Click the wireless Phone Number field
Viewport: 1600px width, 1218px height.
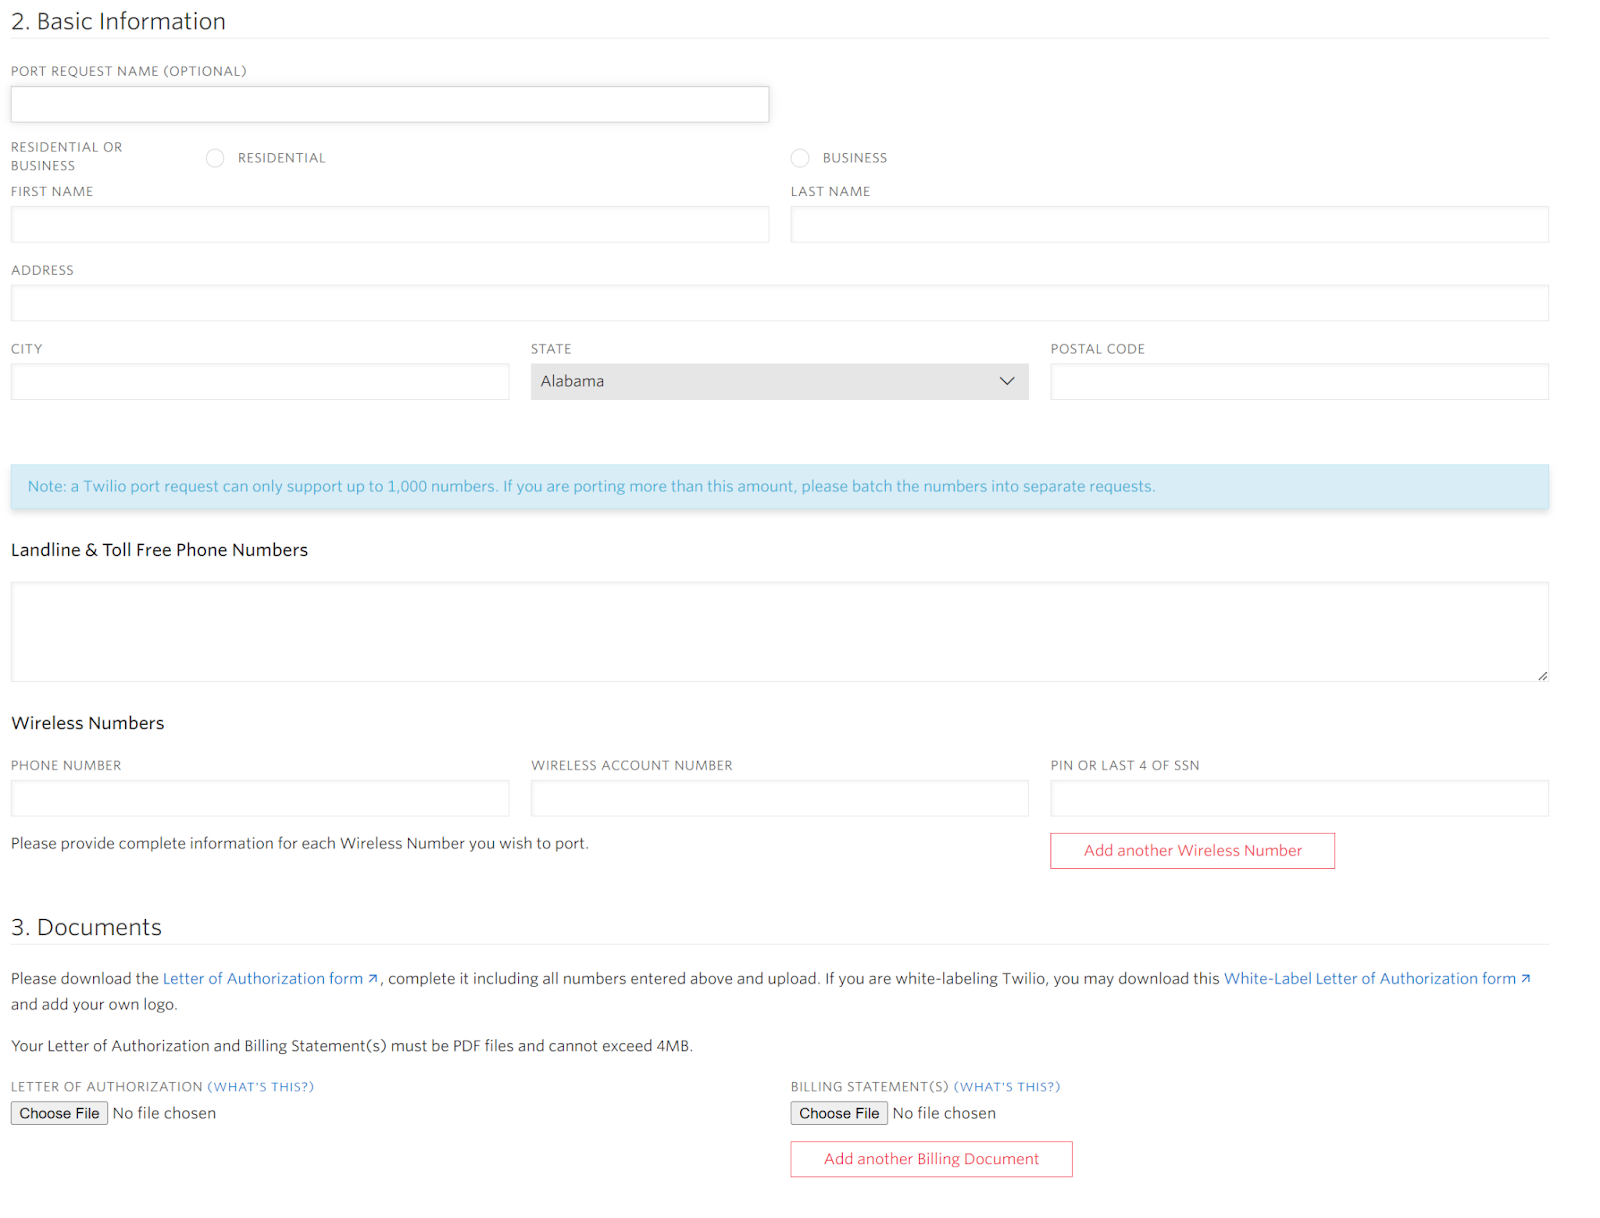tap(260, 799)
